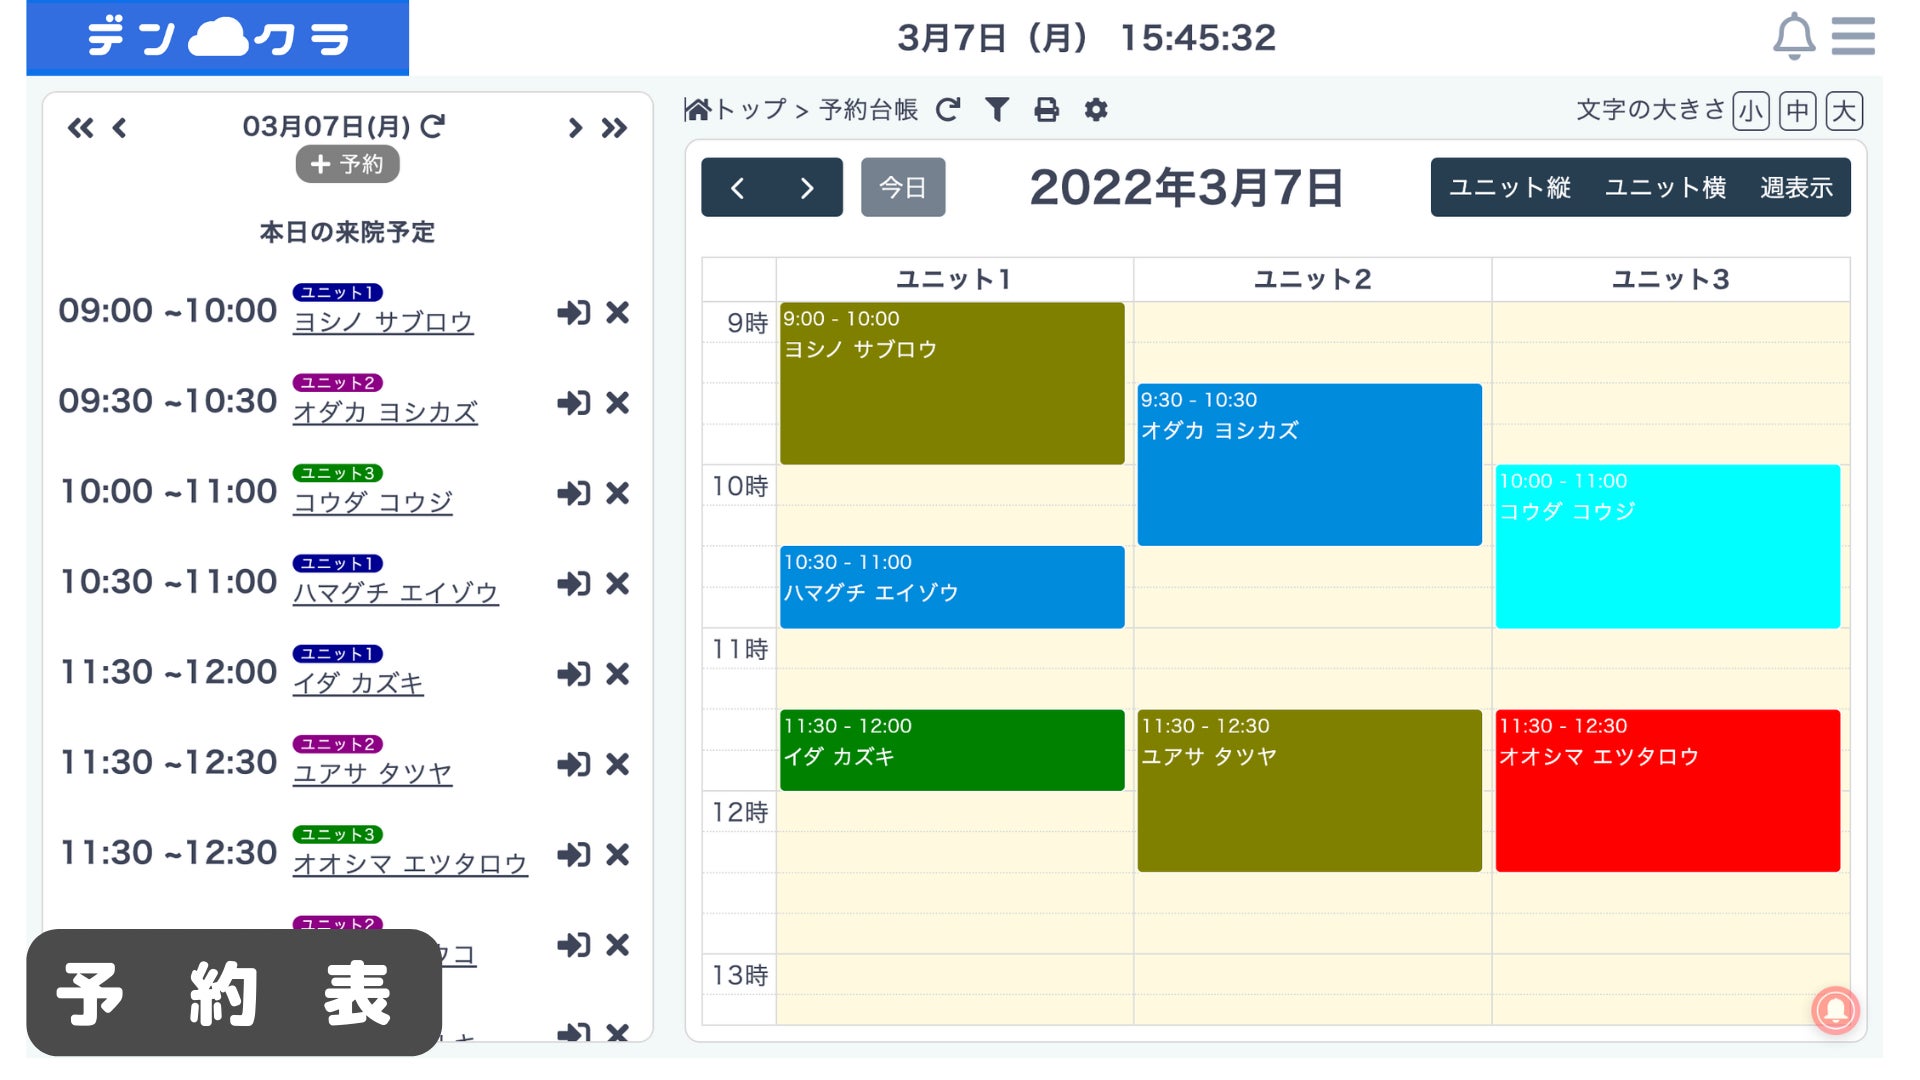Reload the appointment book breadcrumb refresh icon
1920x1080 pixels.
(x=948, y=109)
